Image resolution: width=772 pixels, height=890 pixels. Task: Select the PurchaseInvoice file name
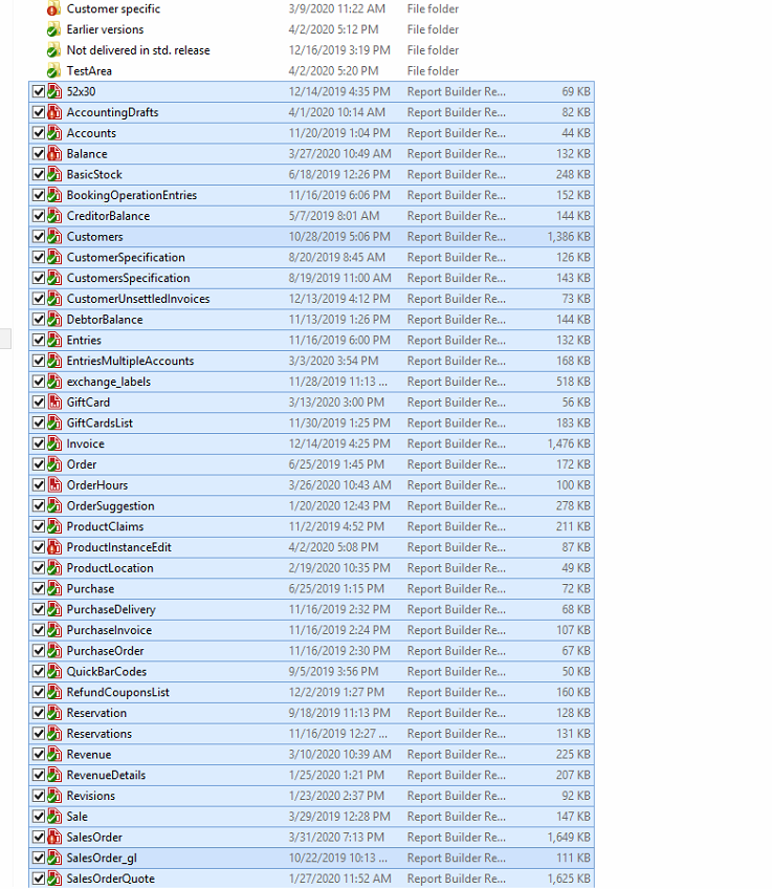(109, 630)
